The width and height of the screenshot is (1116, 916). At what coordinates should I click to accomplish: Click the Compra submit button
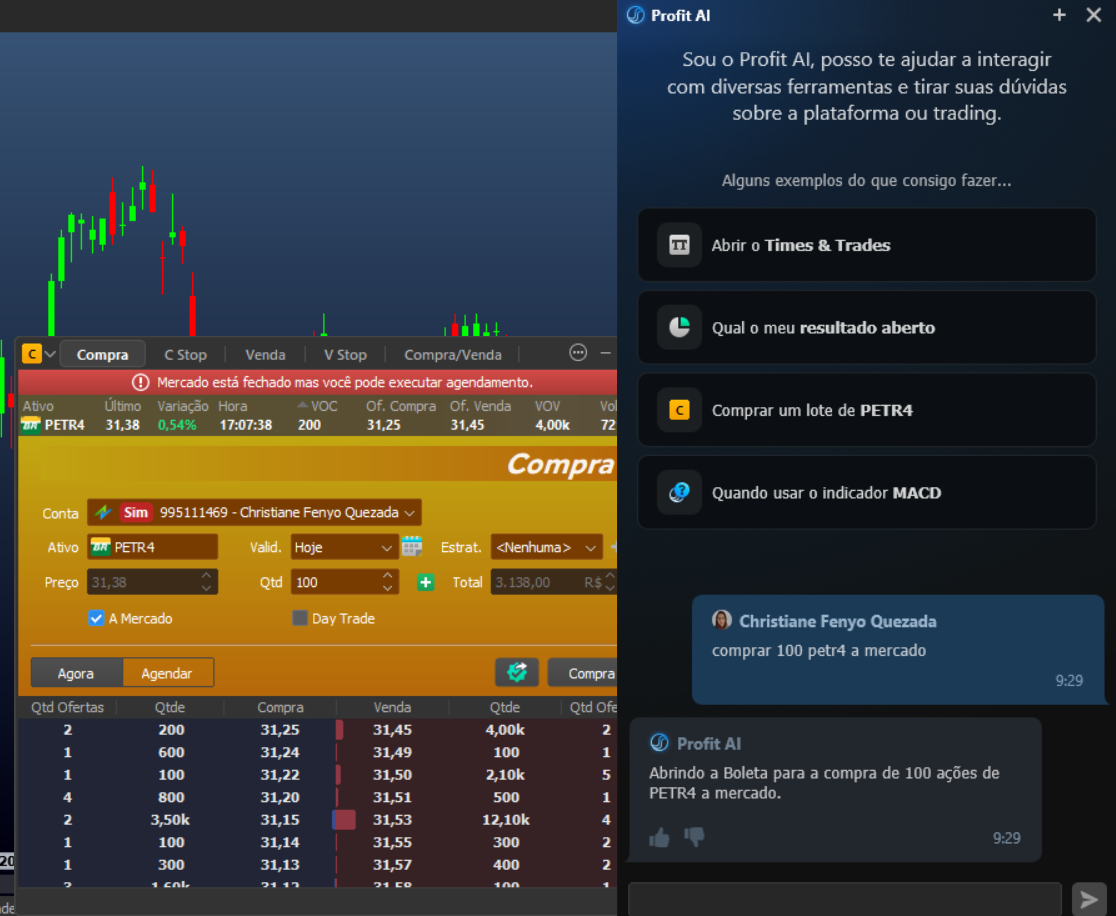point(584,673)
